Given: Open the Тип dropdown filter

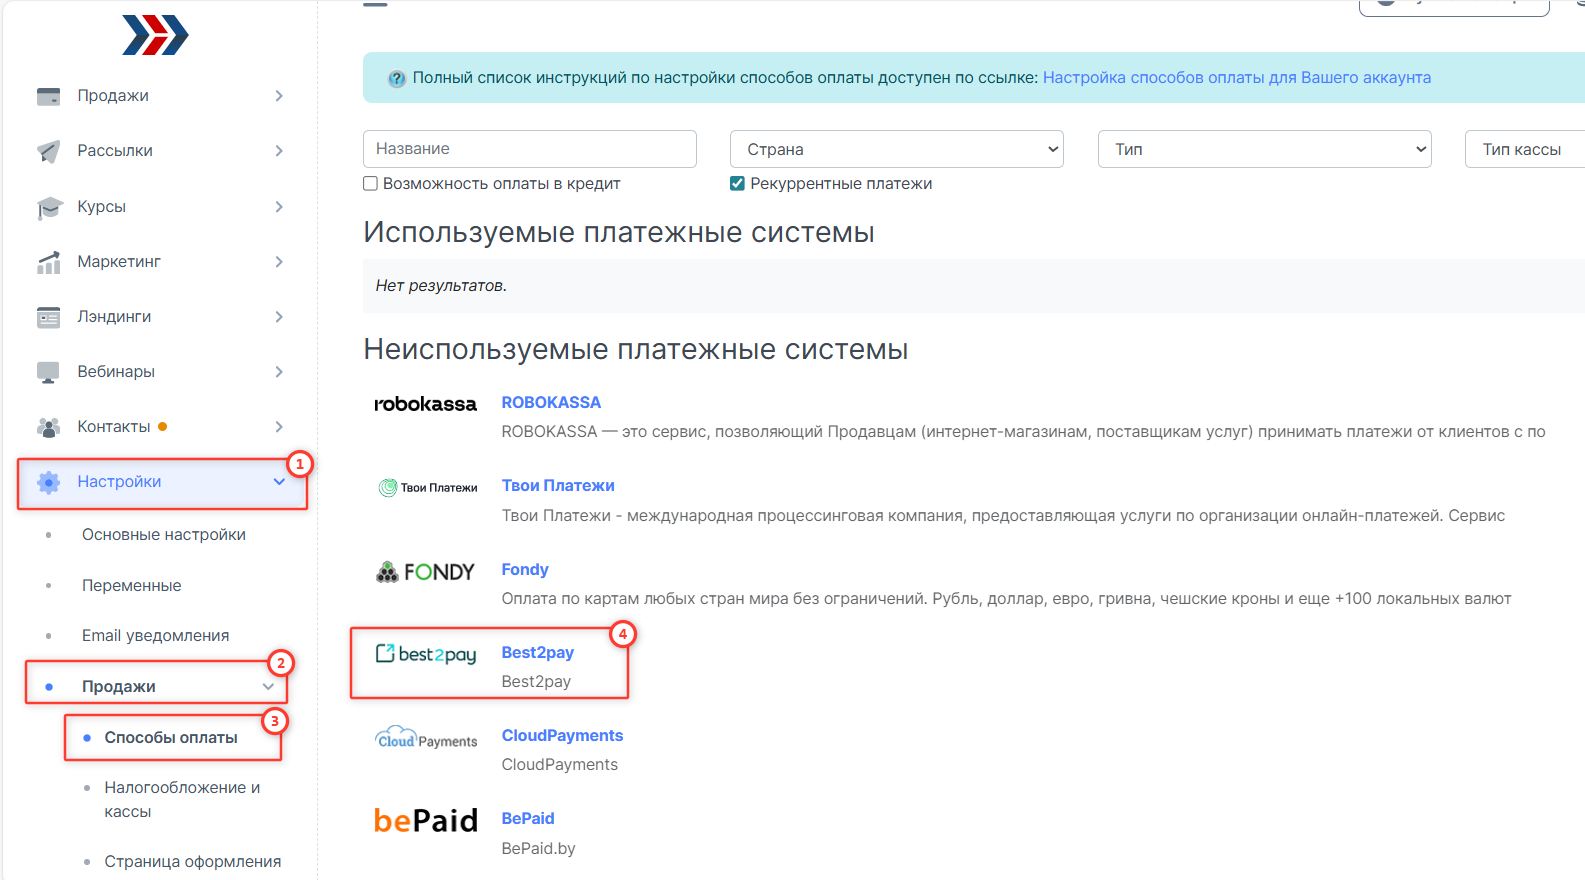Looking at the screenshot, I should [x=1264, y=149].
